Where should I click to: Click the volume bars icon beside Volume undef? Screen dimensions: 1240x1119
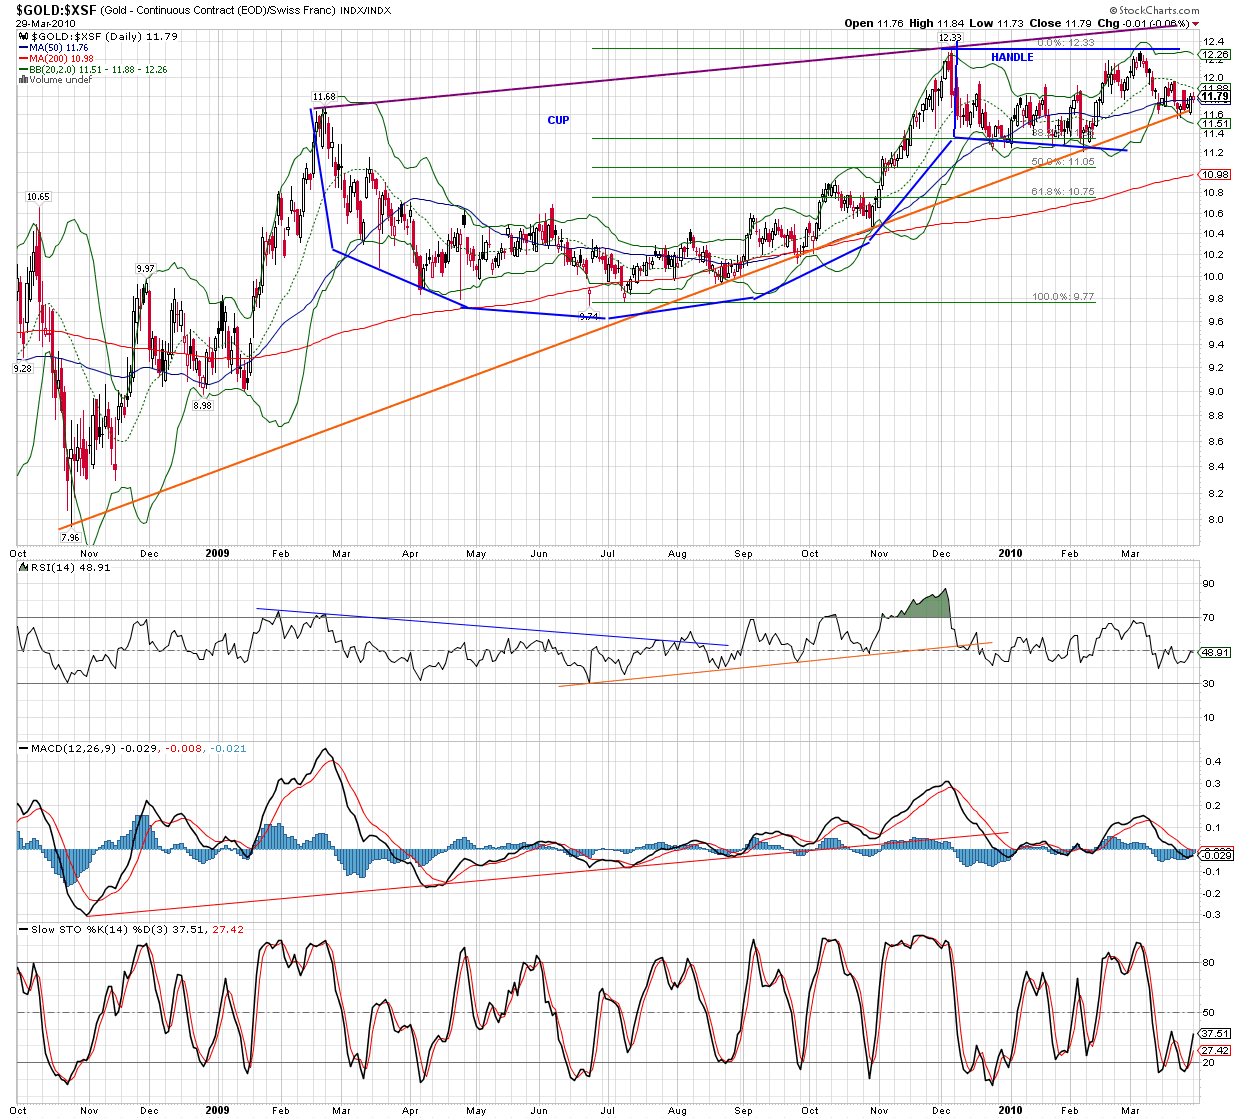click(23, 80)
